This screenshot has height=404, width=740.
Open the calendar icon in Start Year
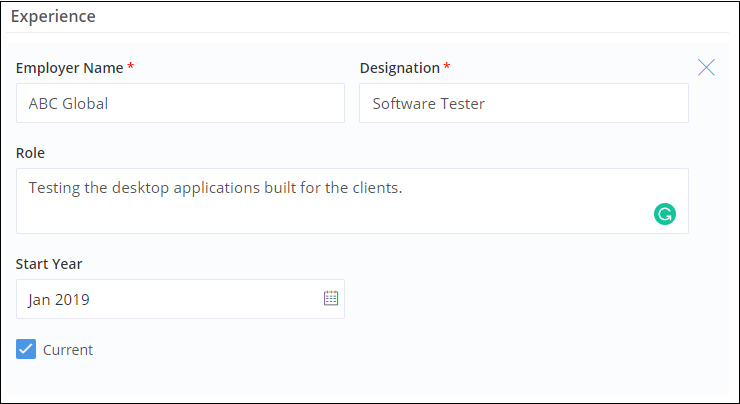tap(331, 298)
